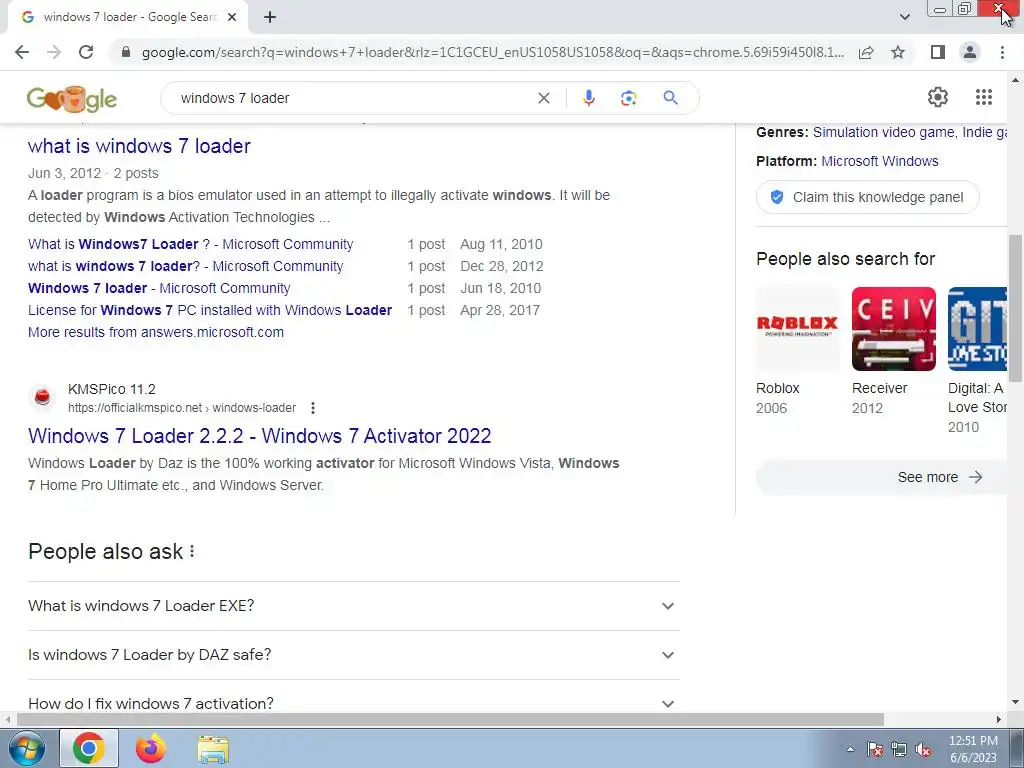
Task: Open 'Windows 7 Loader 2.2.2 - Windows 7 Activator 2022'
Action: pyautogui.click(x=260, y=436)
